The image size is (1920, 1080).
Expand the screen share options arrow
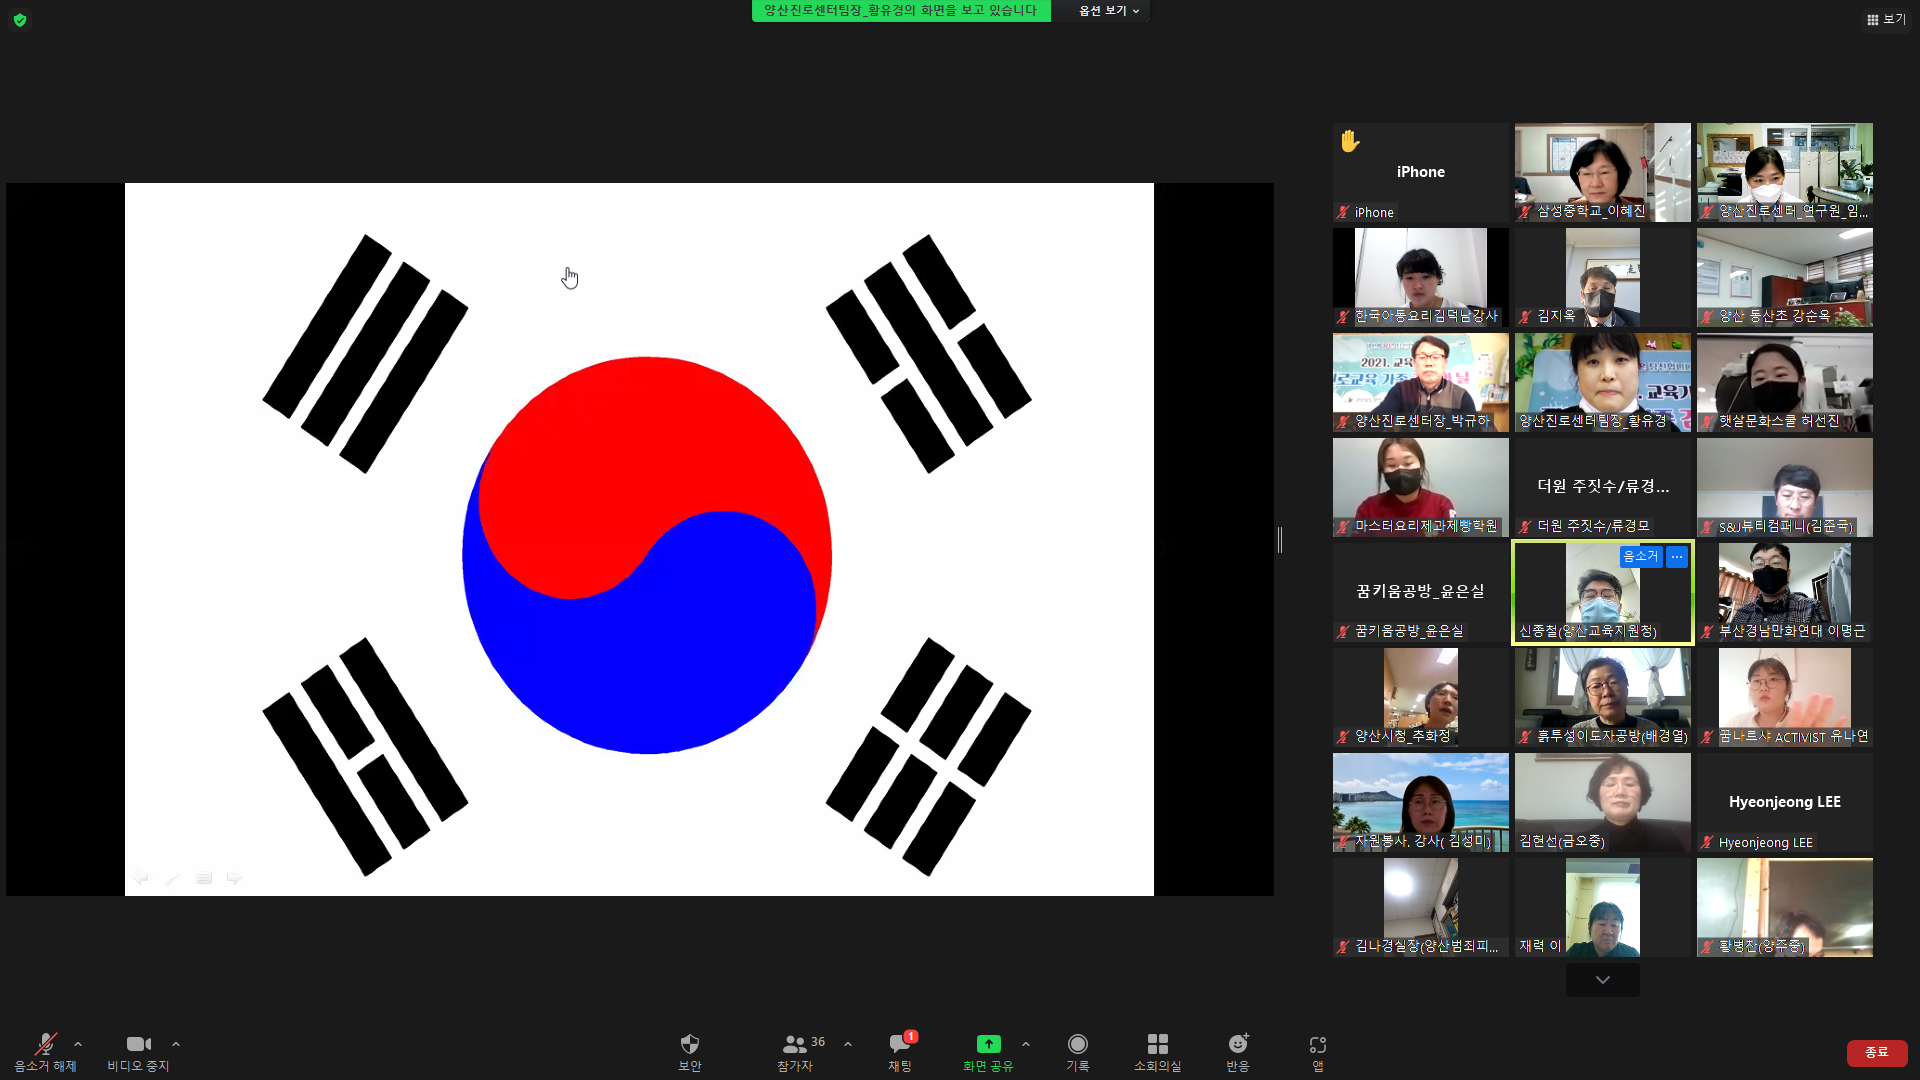click(1026, 1044)
